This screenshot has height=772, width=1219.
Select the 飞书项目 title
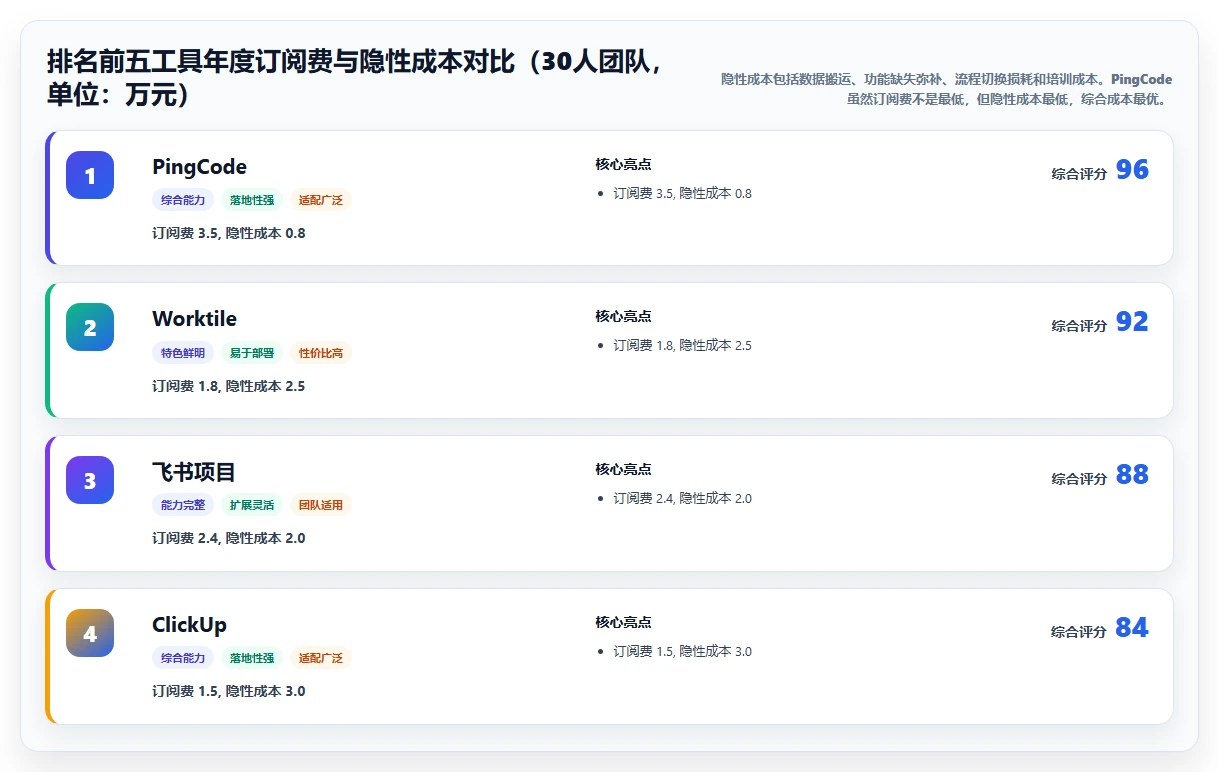pyautogui.click(x=194, y=472)
